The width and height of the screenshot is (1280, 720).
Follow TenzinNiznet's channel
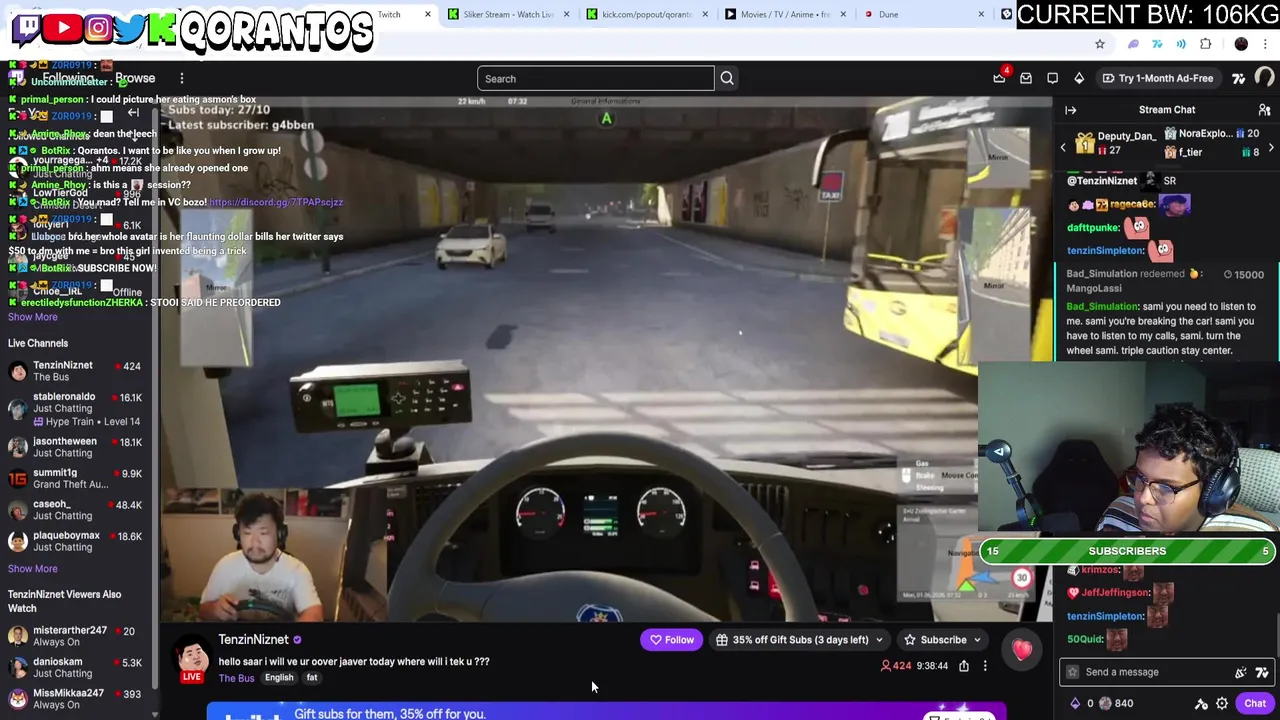pyautogui.click(x=672, y=640)
